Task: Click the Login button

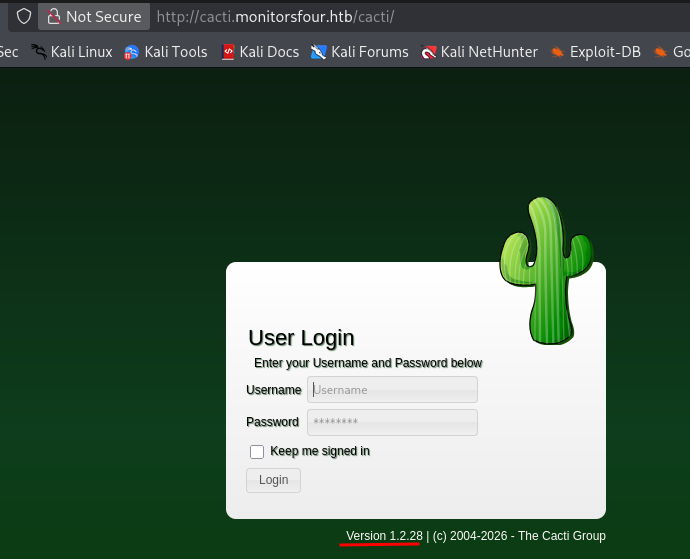Action: point(273,480)
